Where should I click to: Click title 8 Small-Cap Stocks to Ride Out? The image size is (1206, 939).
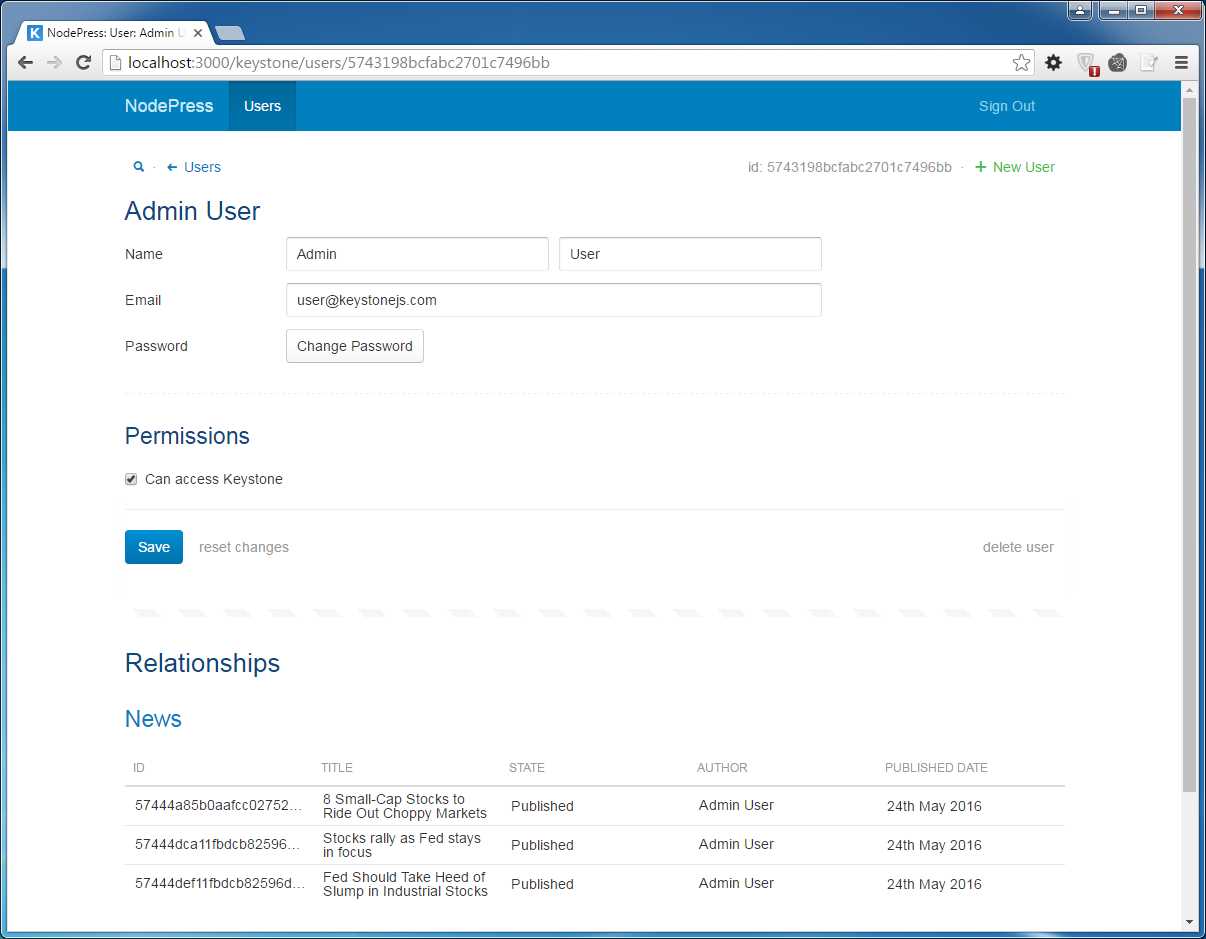405,806
